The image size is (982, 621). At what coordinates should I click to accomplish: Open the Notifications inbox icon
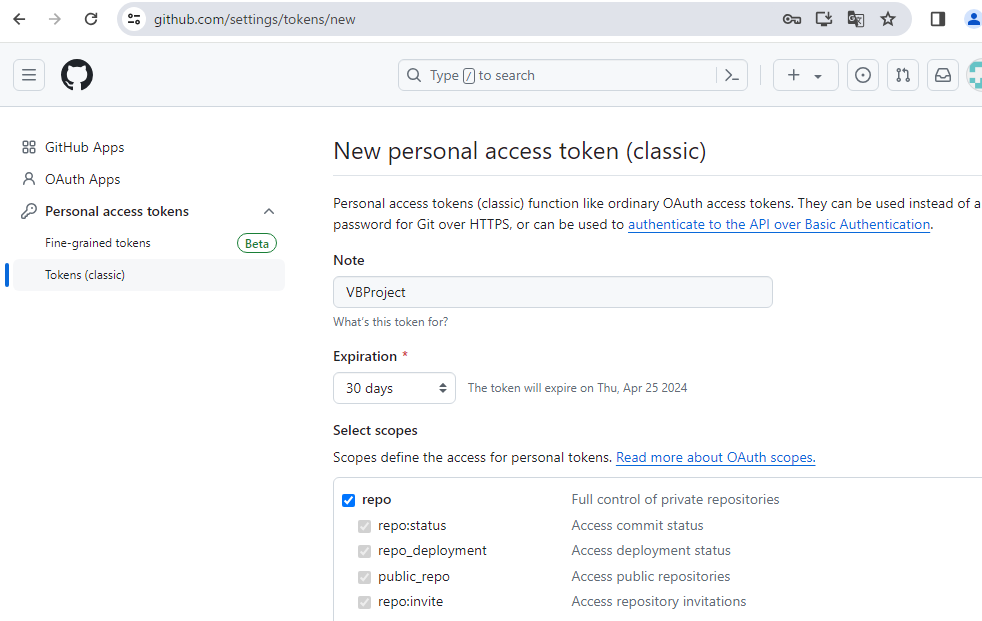[942, 75]
